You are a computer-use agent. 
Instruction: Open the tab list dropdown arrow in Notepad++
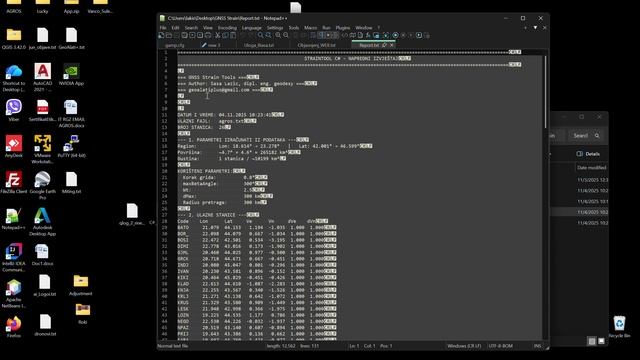(535, 28)
